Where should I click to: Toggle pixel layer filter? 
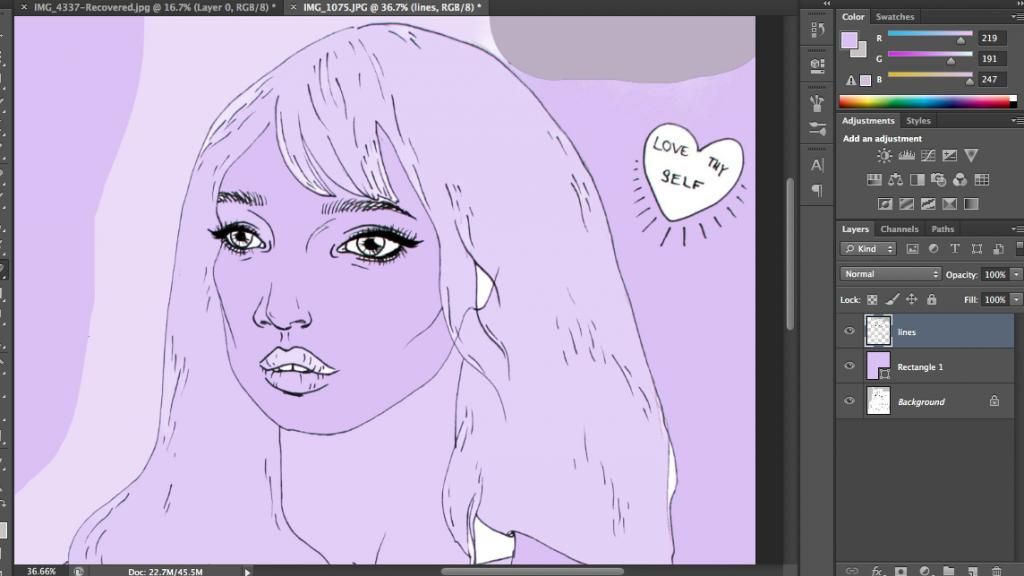912,249
